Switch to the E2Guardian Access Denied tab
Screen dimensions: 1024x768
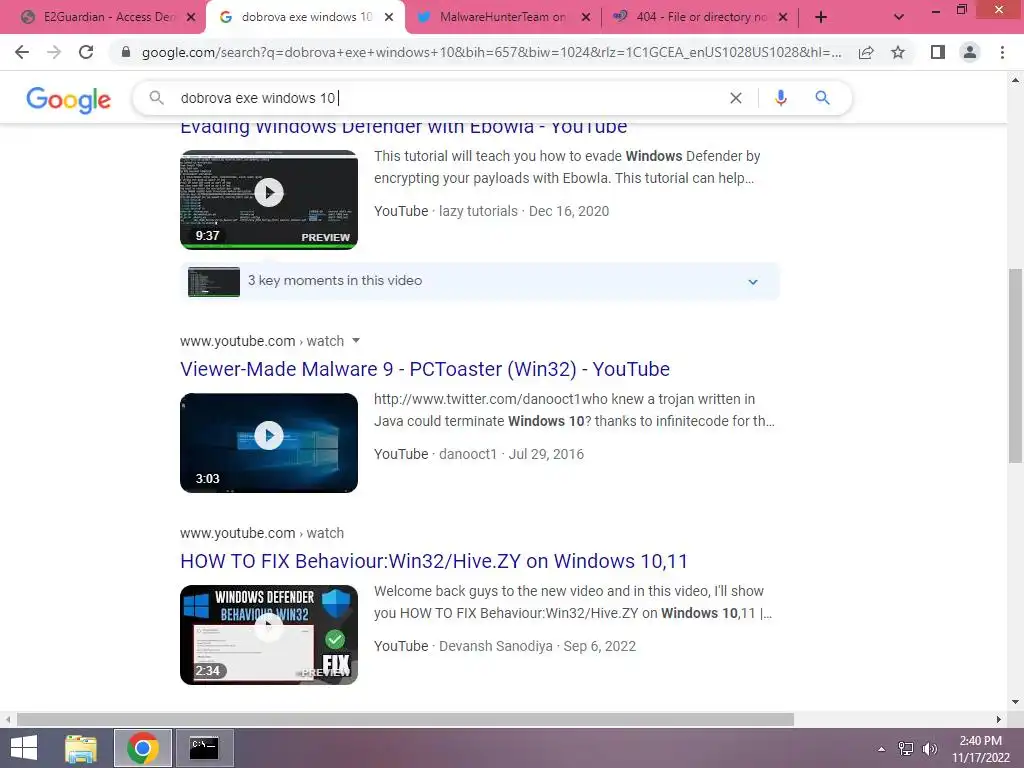(104, 17)
